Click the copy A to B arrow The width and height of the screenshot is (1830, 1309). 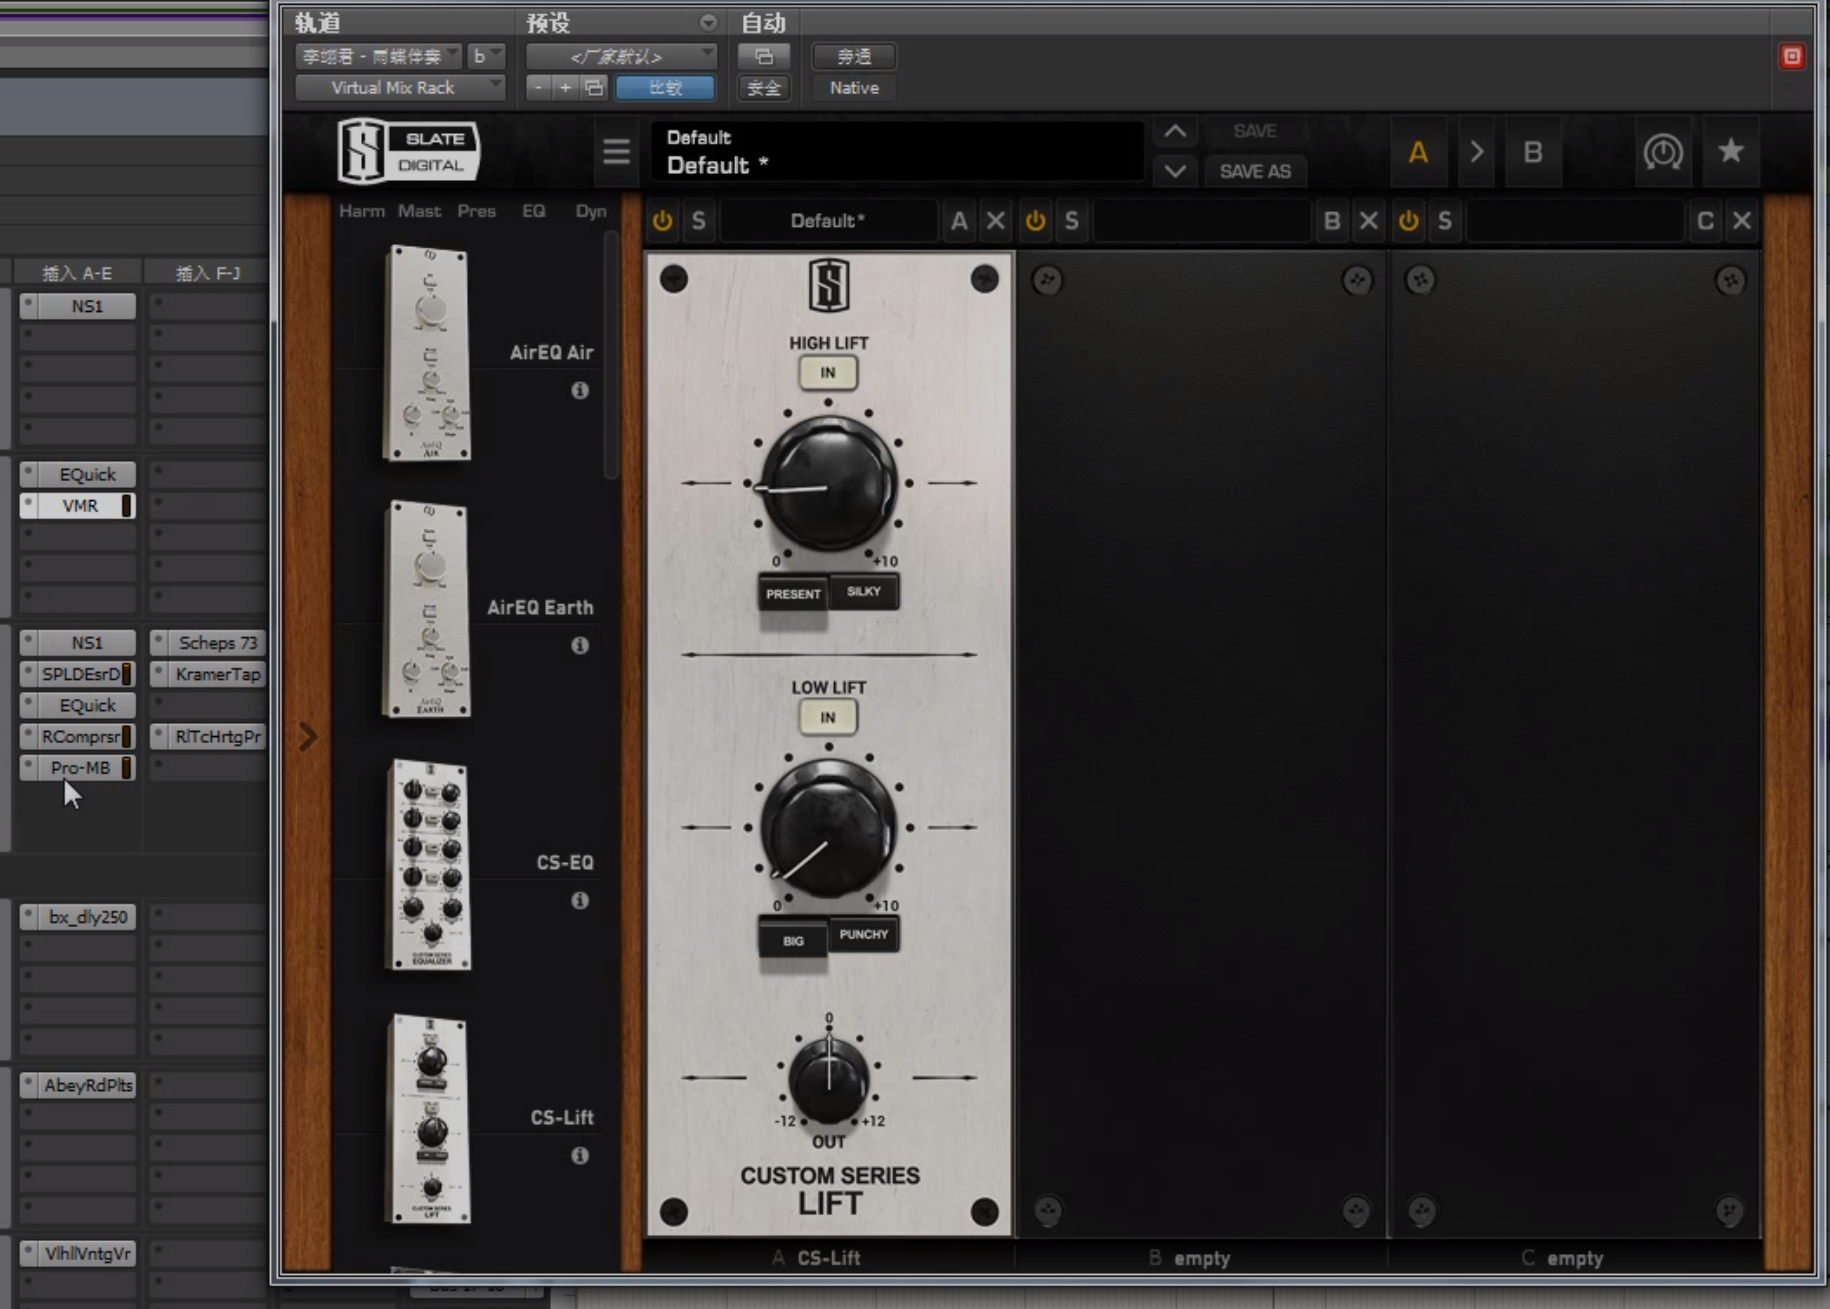point(1476,153)
